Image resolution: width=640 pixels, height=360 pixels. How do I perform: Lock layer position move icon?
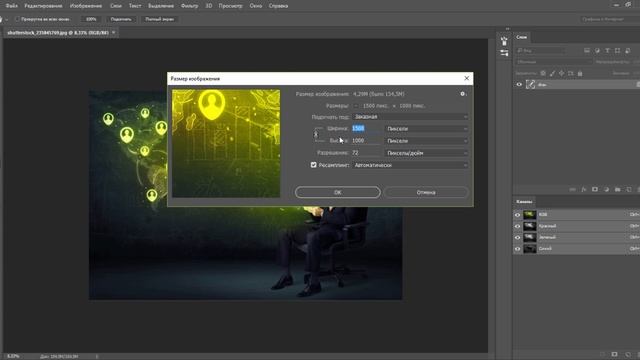(x=562, y=73)
